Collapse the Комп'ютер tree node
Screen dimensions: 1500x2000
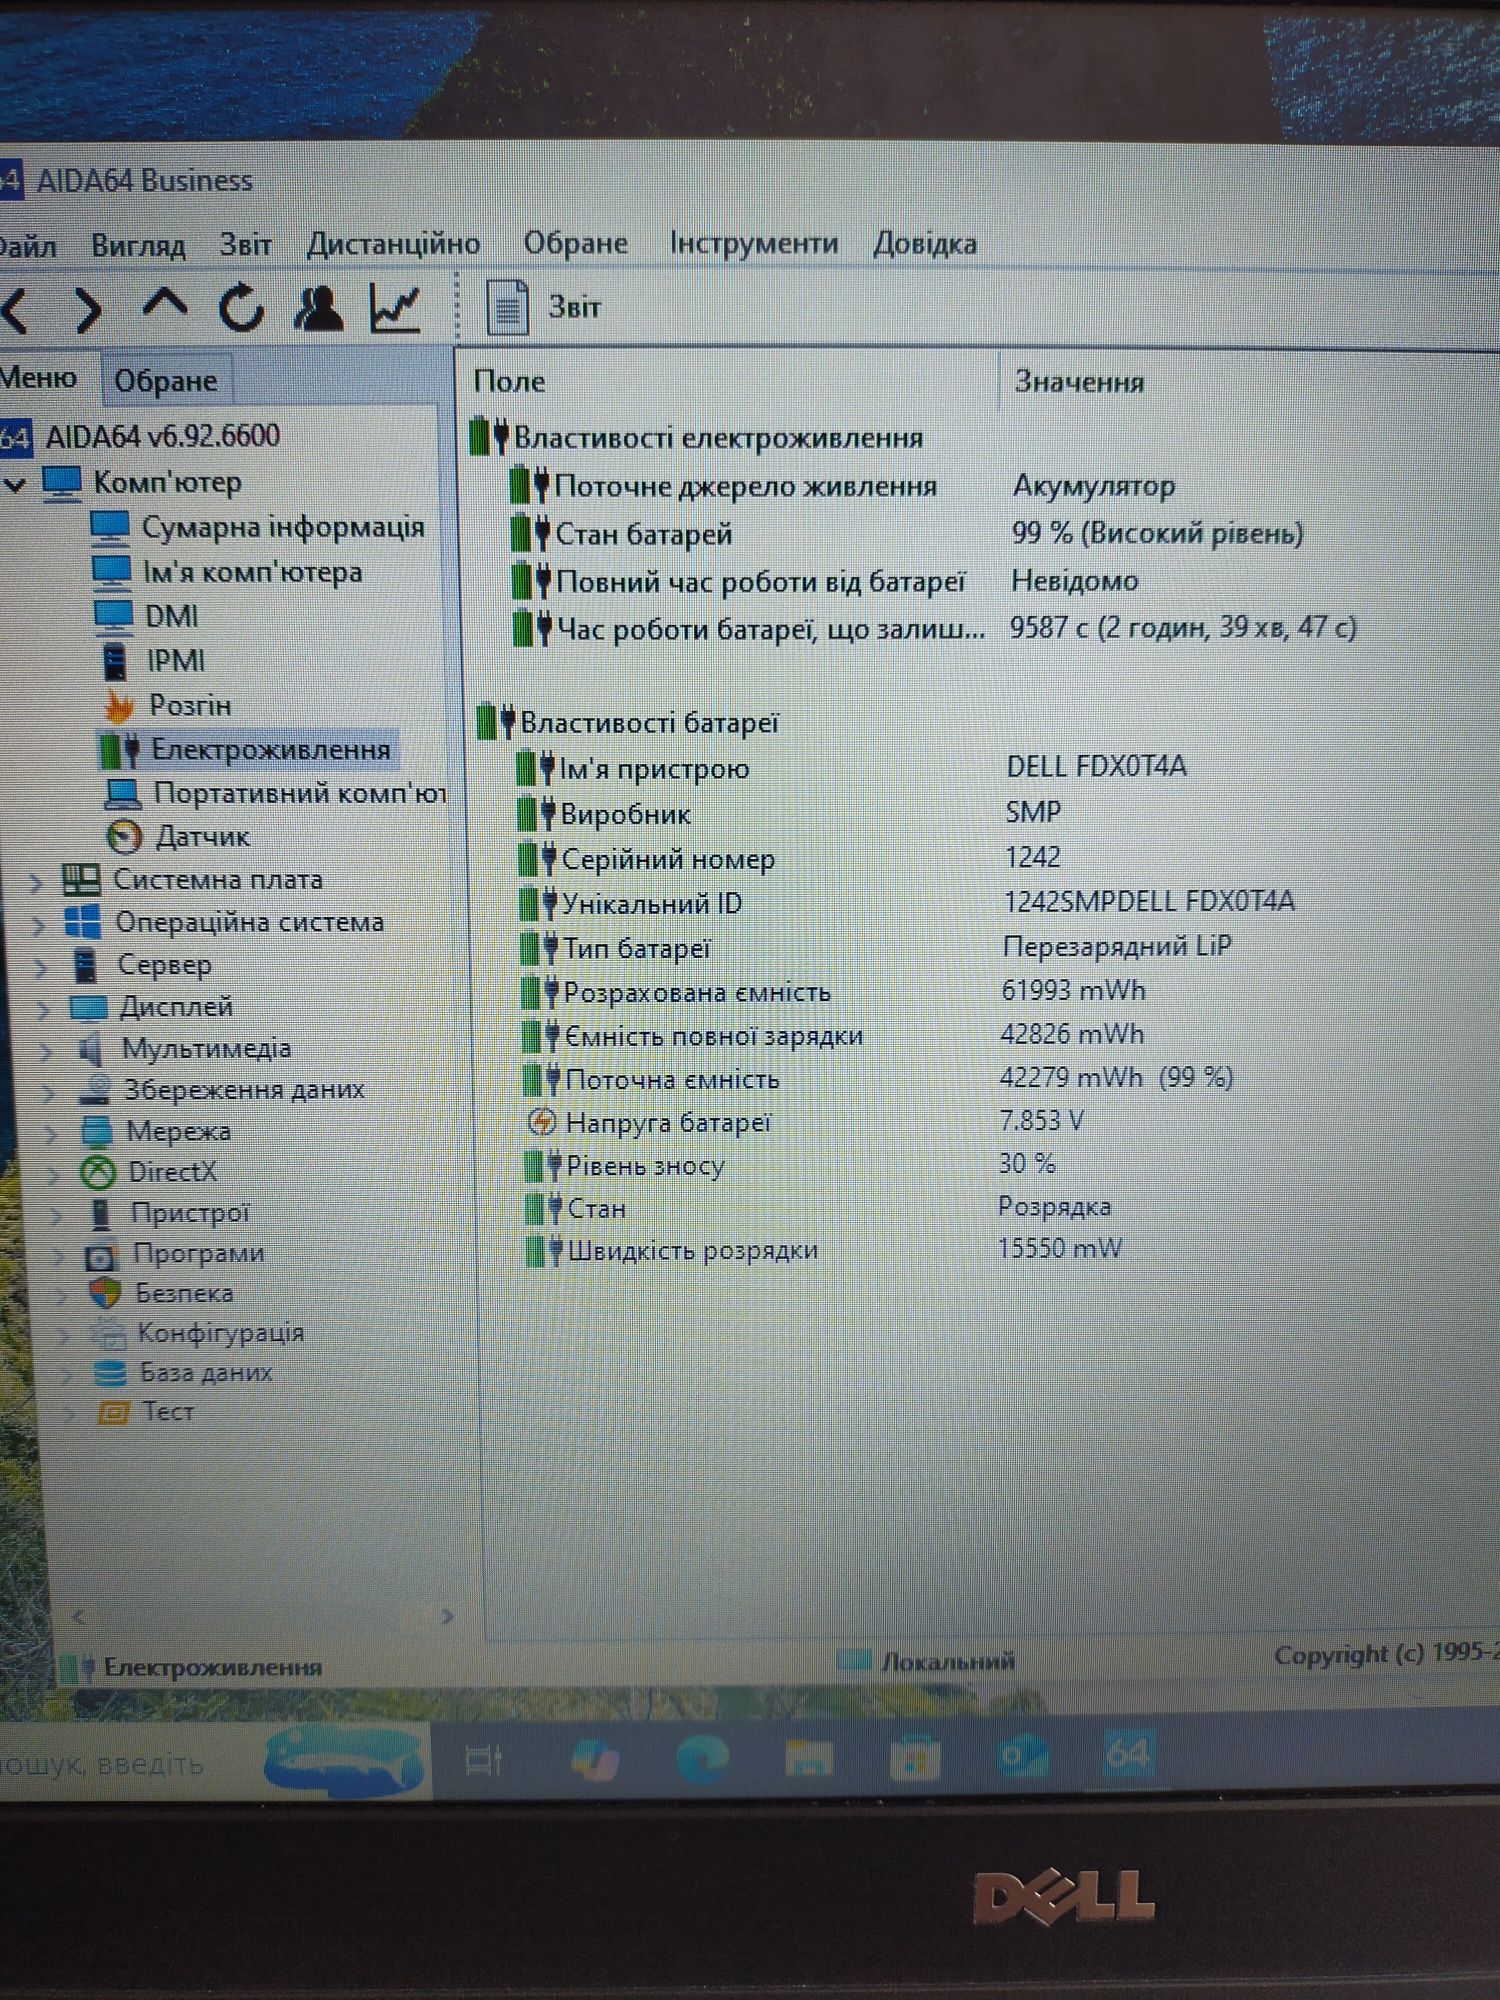pos(13,485)
